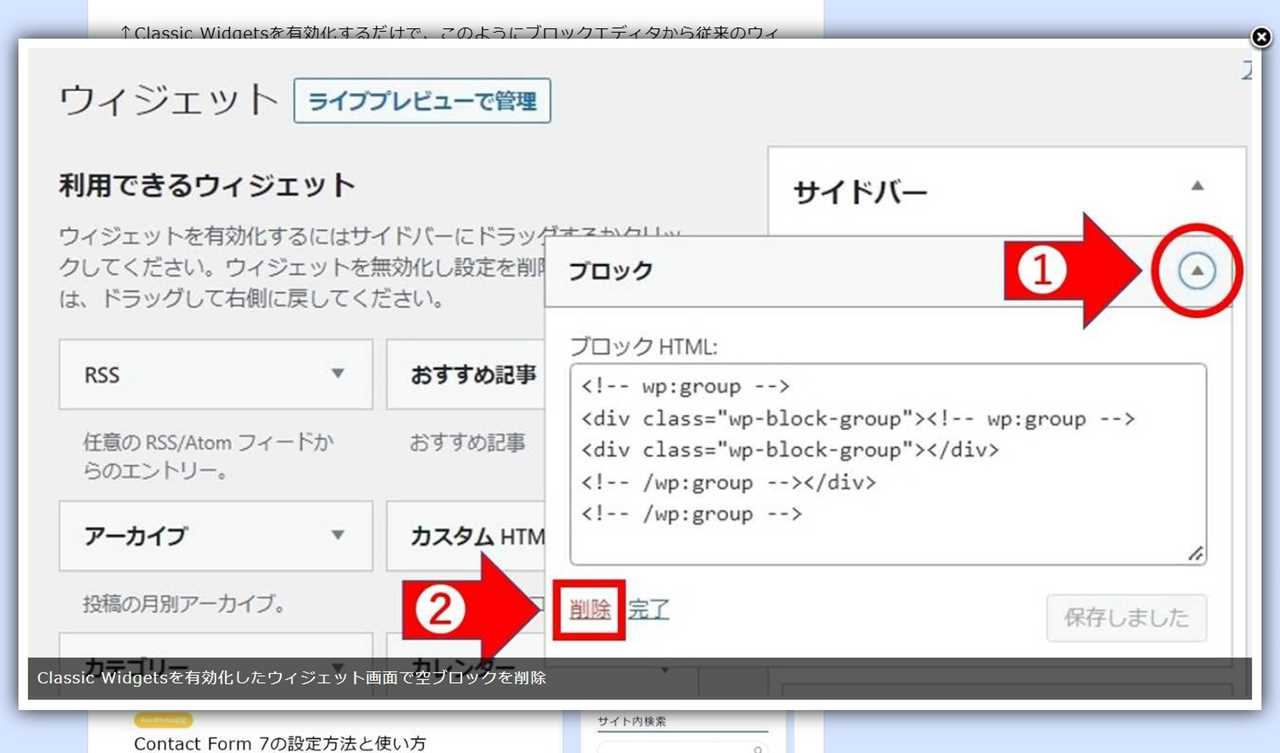Expand the RSS widget dropdown arrow
Viewport: 1280px width, 753px height.
click(x=338, y=374)
